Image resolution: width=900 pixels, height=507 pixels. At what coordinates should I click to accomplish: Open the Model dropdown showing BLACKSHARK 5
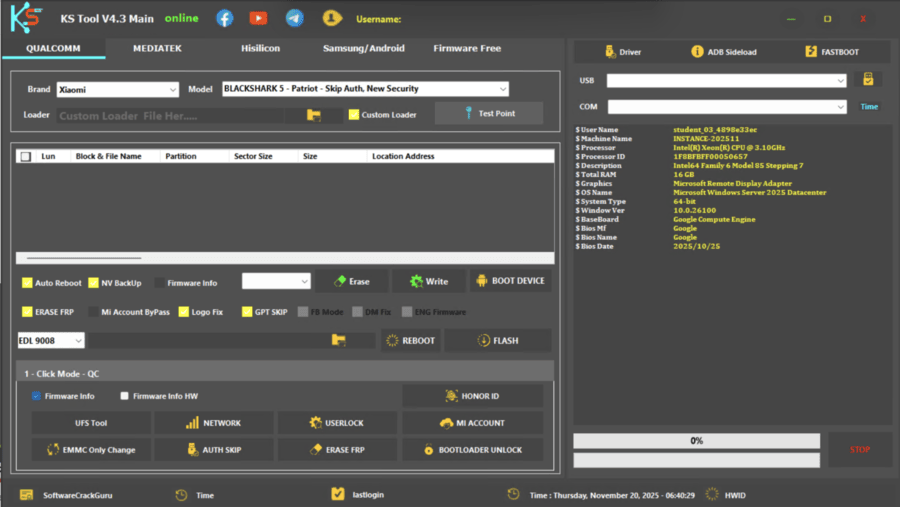click(365, 88)
